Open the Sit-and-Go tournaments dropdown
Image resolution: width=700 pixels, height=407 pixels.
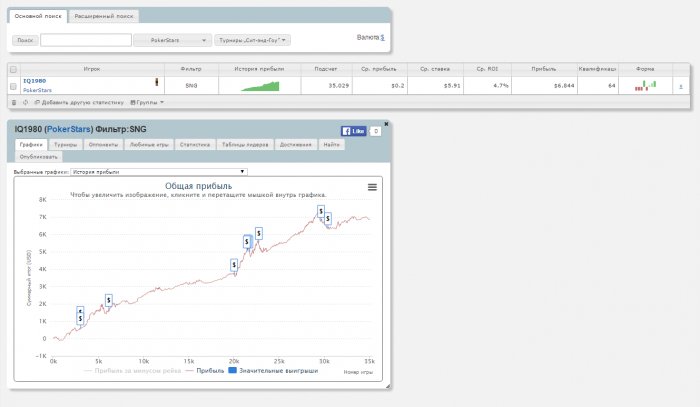pos(252,40)
